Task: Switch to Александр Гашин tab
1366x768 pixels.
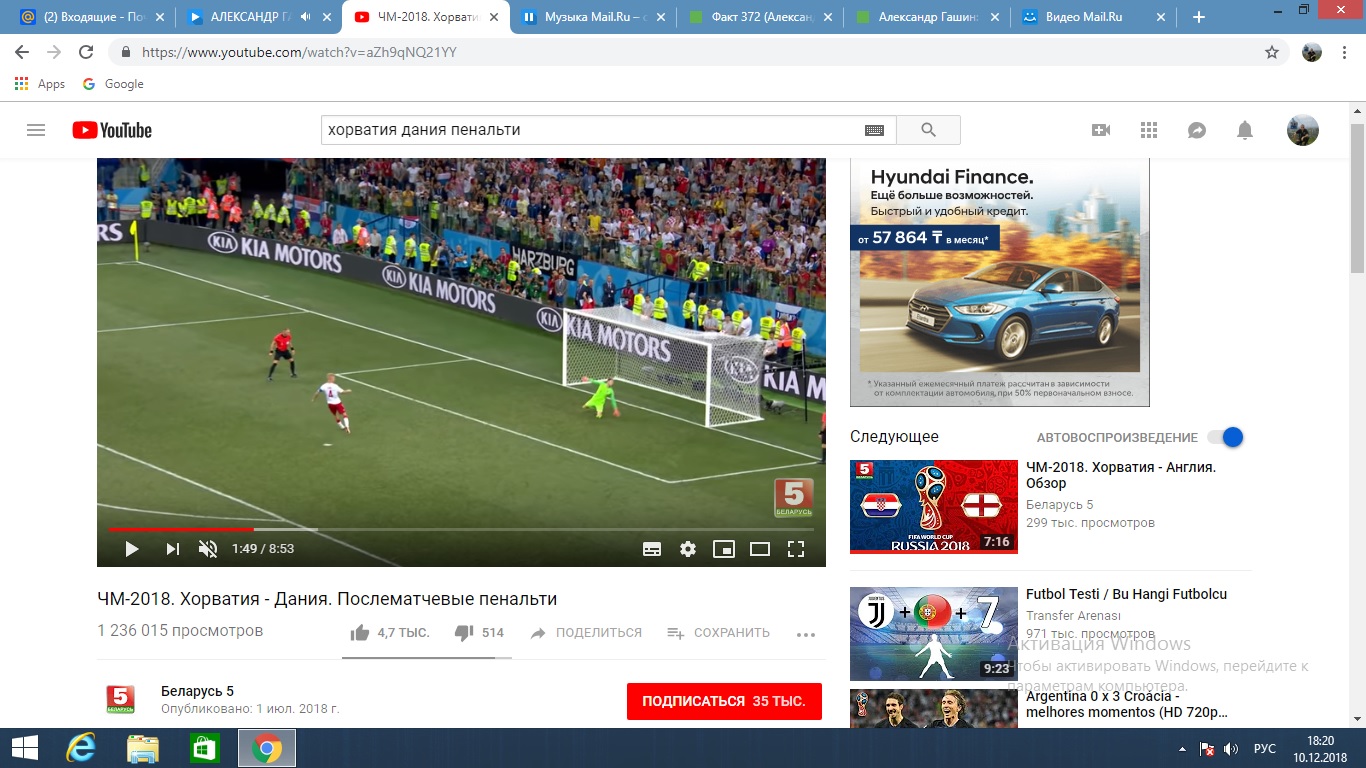Action: (x=926, y=17)
